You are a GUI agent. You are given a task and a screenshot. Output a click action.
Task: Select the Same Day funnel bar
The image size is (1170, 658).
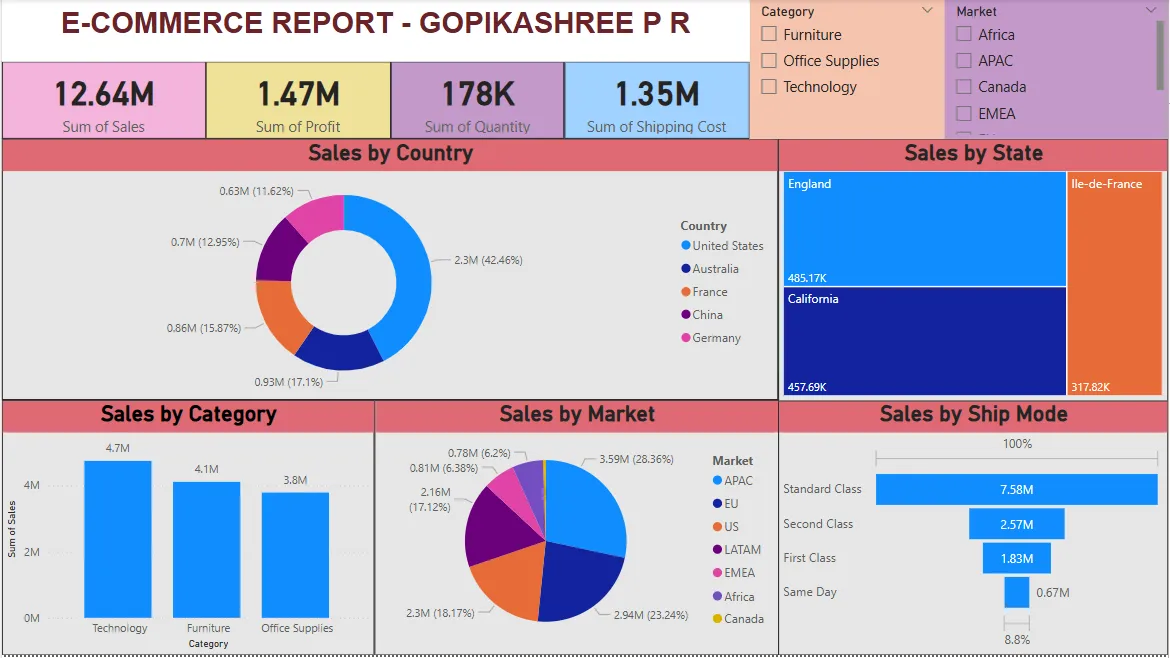(1016, 592)
